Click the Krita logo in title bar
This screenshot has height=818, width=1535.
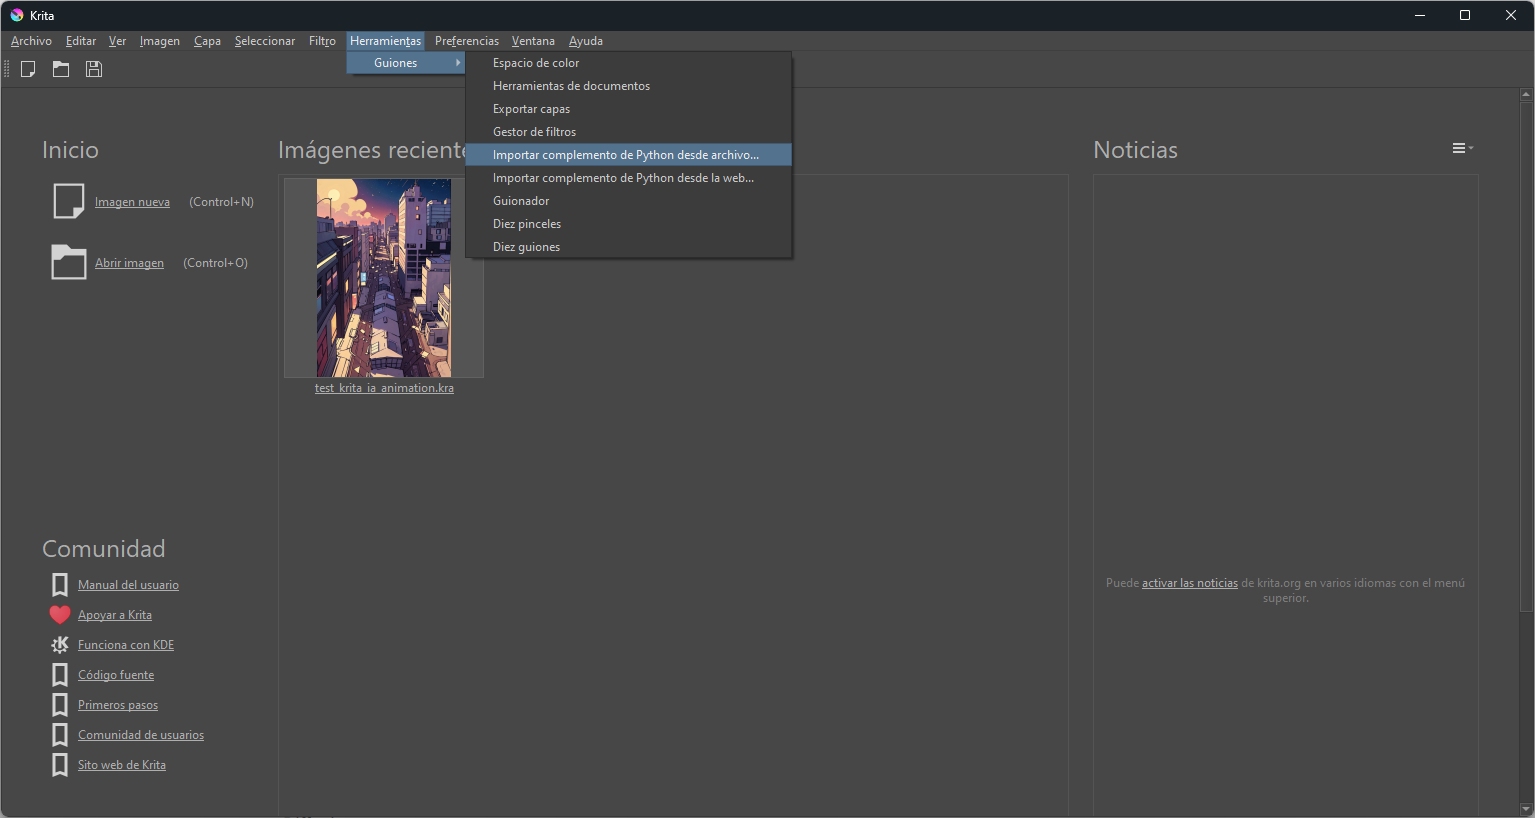tap(16, 15)
